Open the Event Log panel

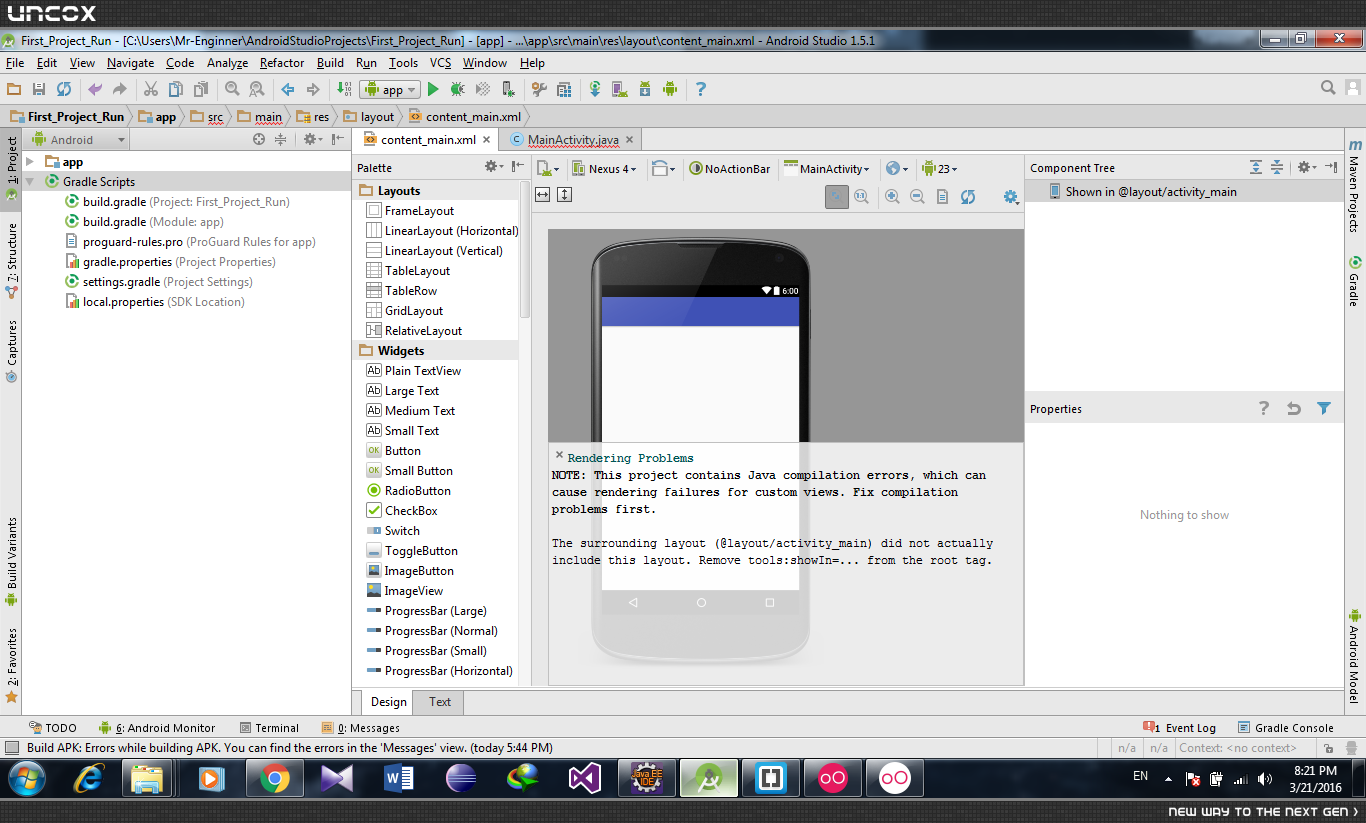(1180, 728)
